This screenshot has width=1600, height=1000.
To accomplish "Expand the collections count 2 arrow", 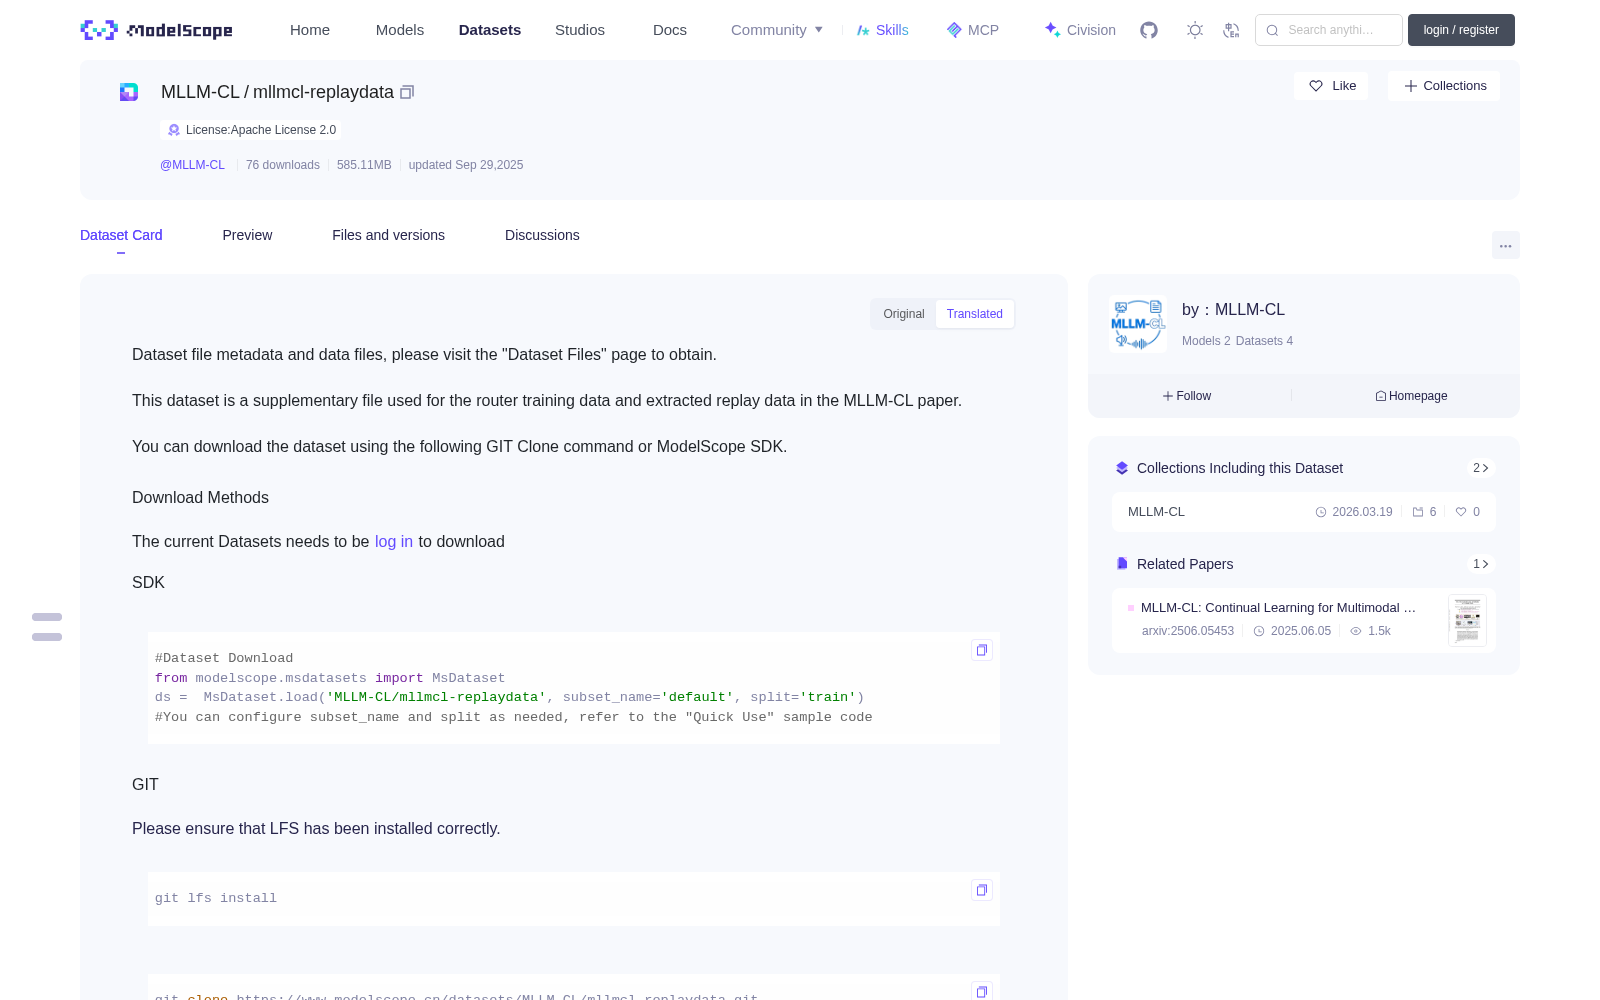I will 1481,468.
